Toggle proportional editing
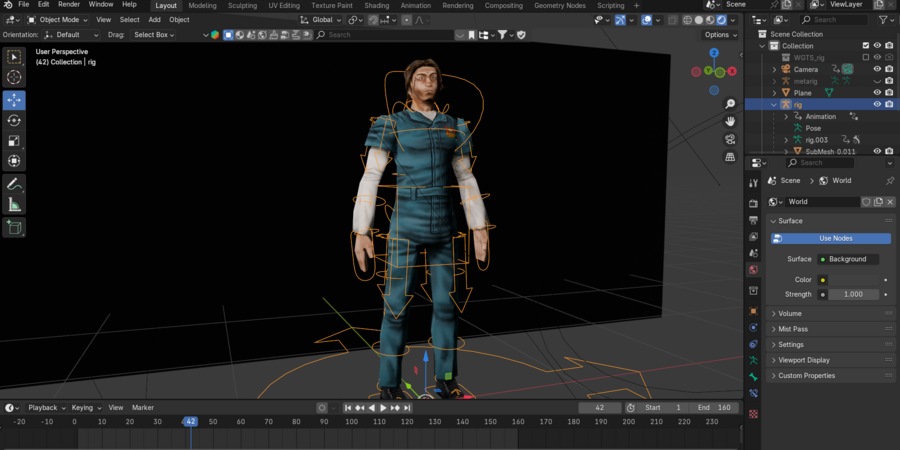 click(407, 20)
